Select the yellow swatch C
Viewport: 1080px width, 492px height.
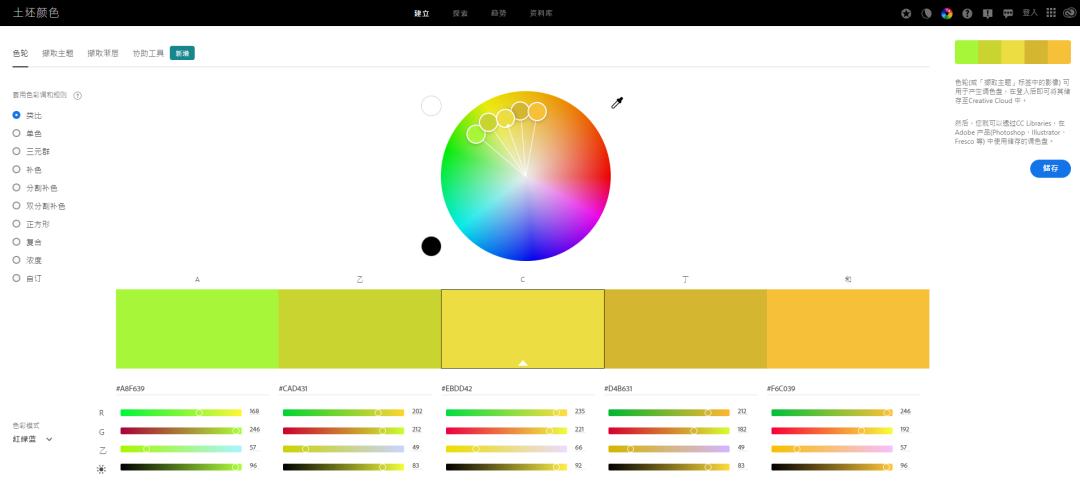point(523,329)
